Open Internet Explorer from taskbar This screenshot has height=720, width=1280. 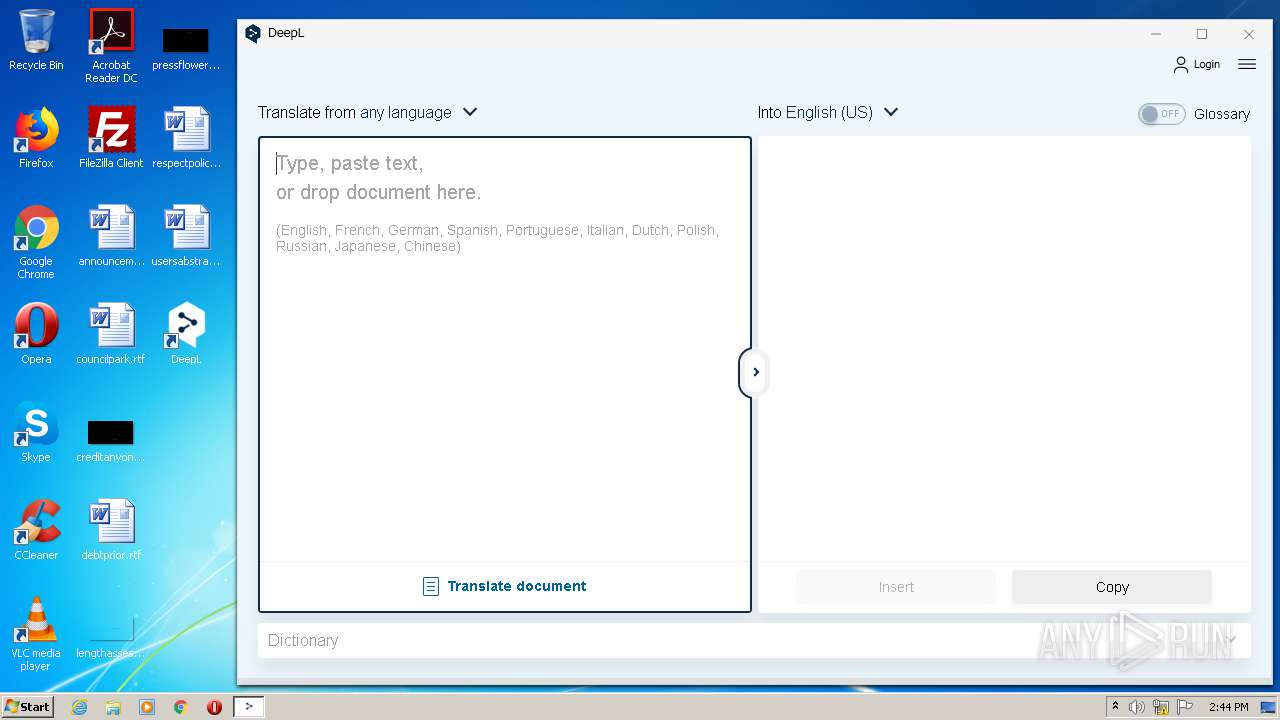coord(79,707)
